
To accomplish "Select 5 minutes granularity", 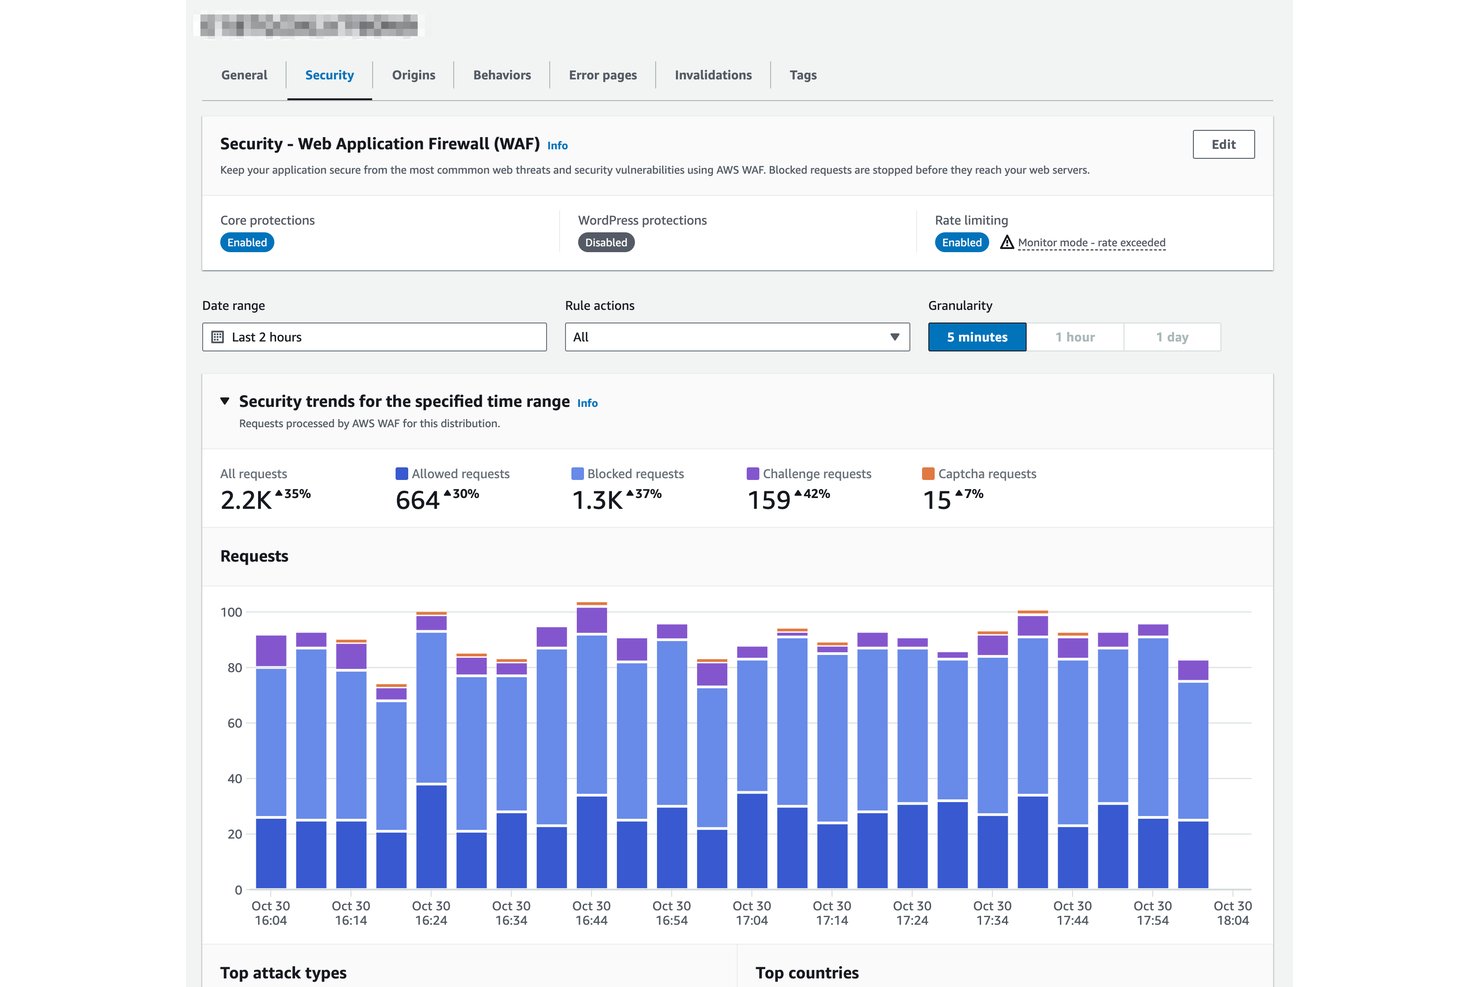I will pos(977,337).
